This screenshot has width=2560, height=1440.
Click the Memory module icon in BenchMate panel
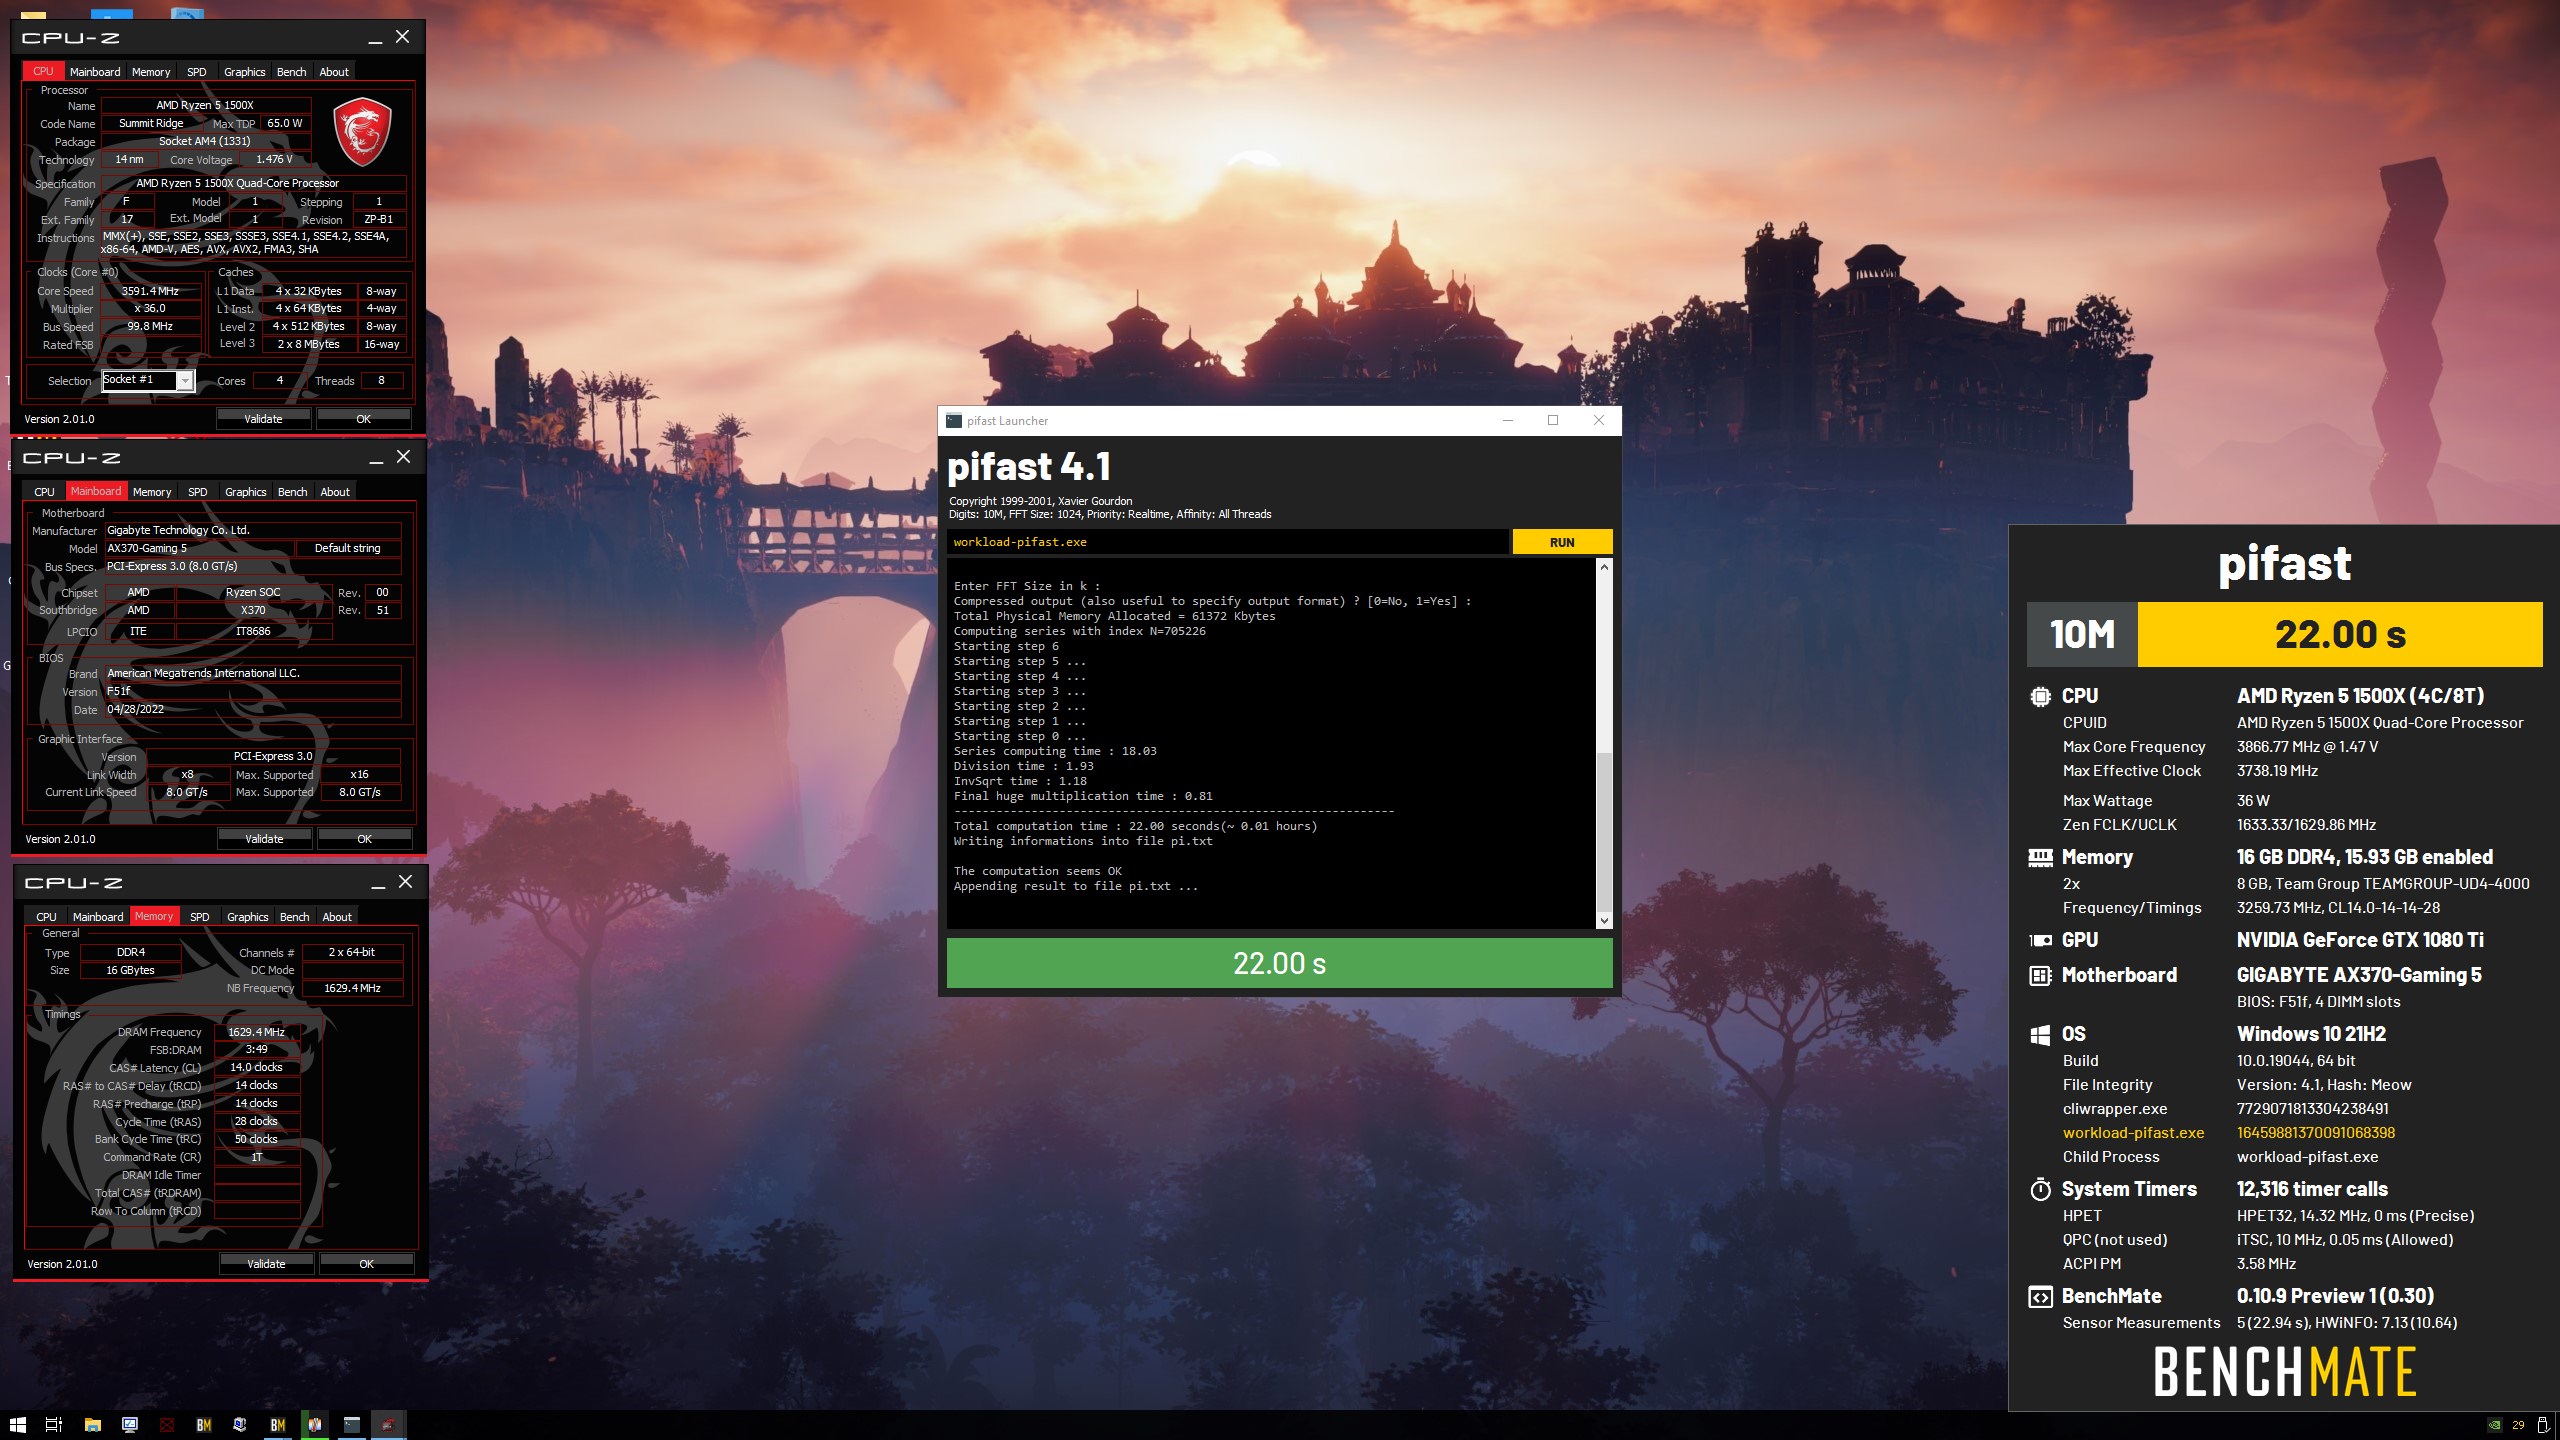point(2040,857)
